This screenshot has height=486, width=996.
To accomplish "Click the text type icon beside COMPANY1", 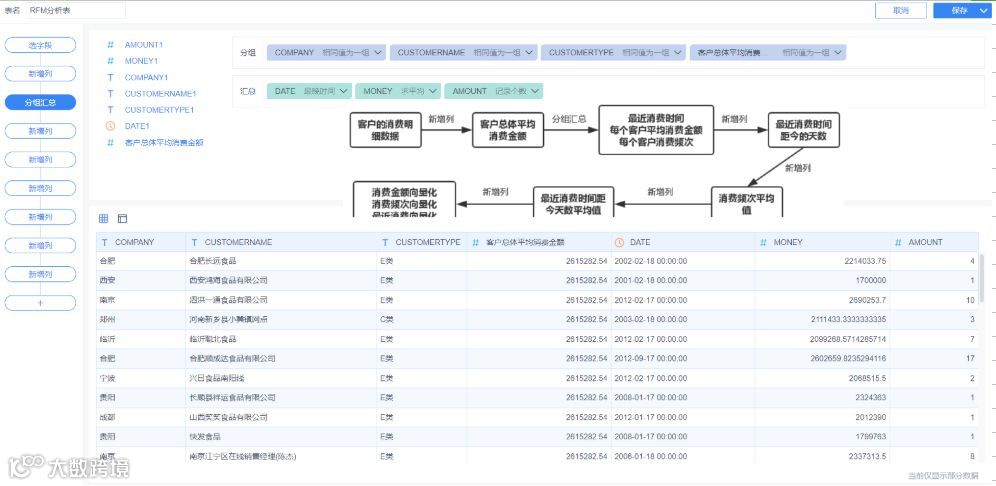I will click(x=111, y=78).
